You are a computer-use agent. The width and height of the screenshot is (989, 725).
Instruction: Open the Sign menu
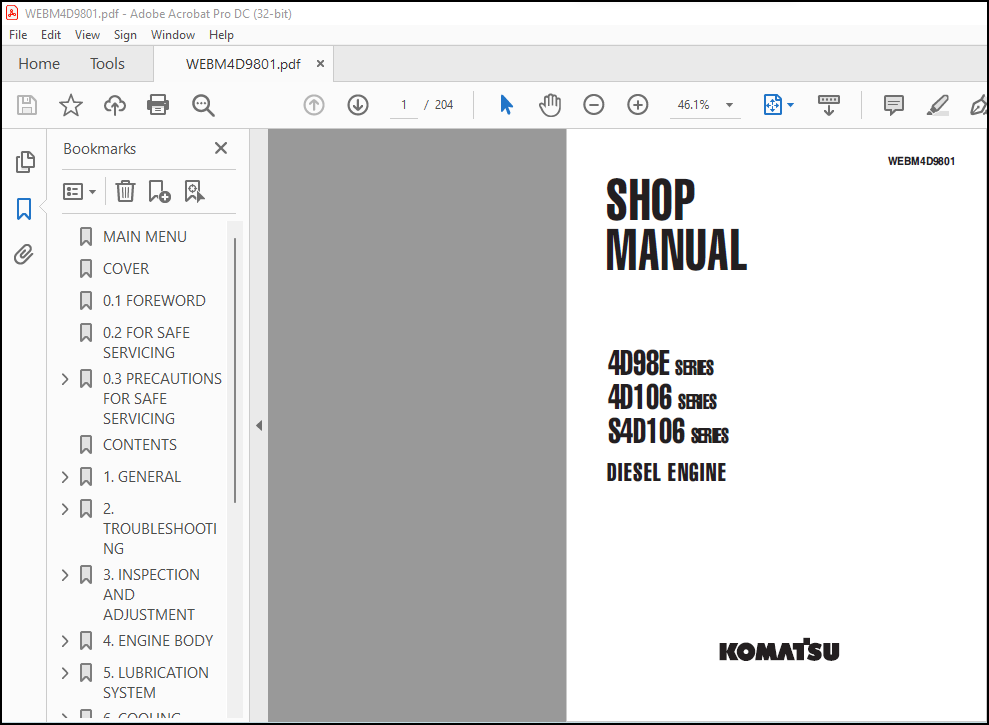[125, 35]
